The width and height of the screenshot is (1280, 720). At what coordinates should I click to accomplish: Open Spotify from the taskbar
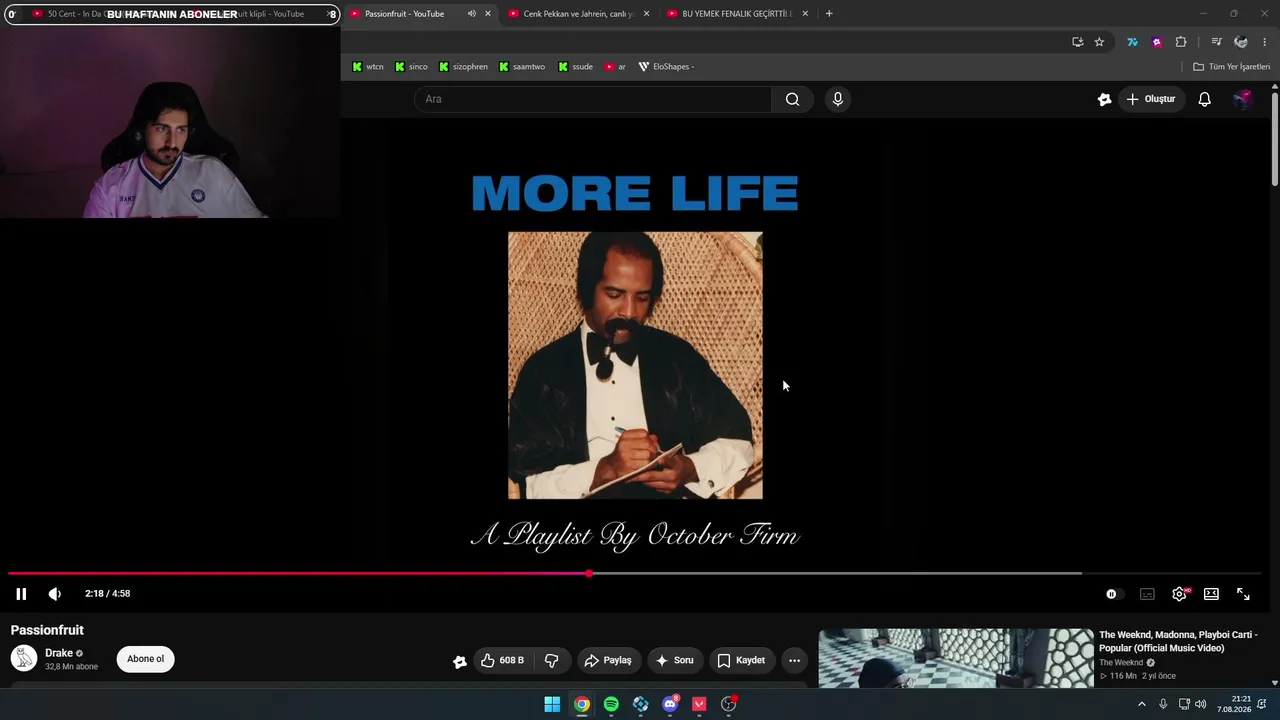pos(611,704)
